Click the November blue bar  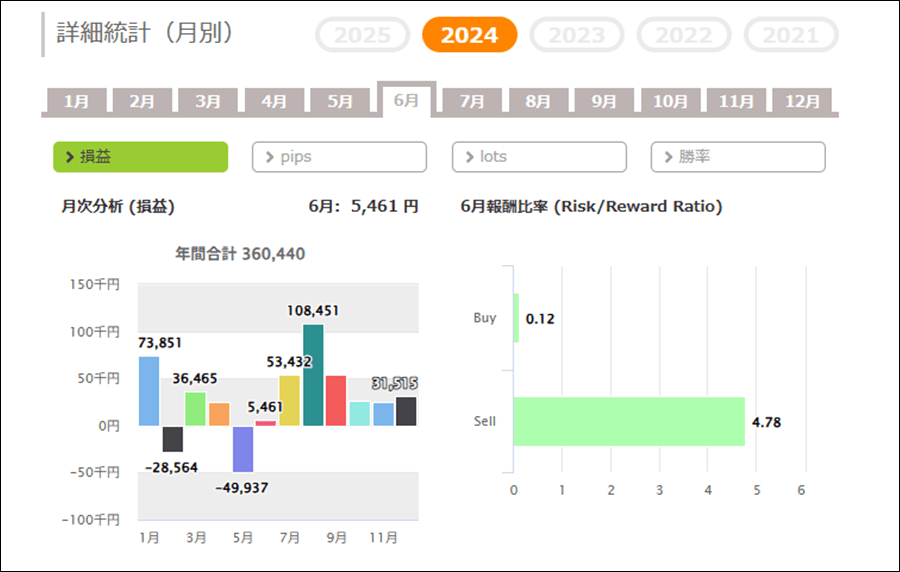click(x=383, y=414)
